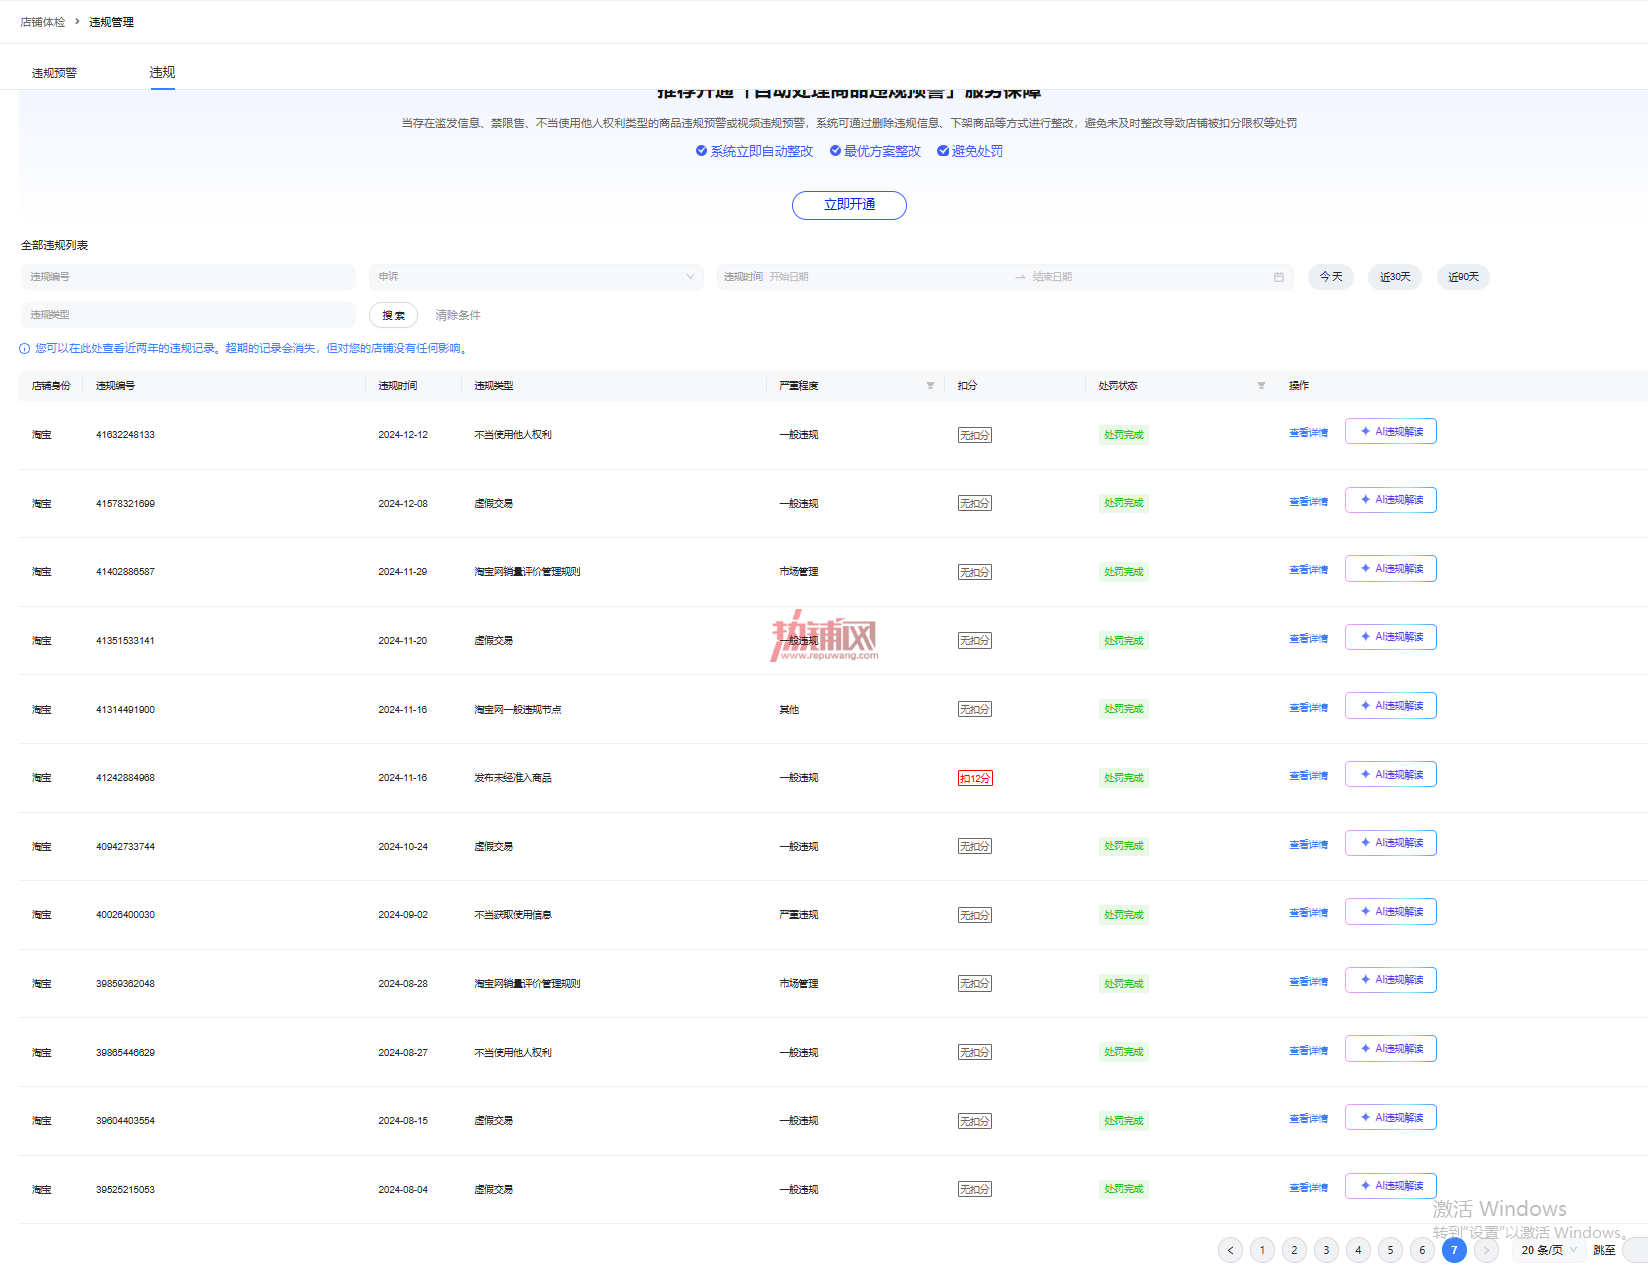Click the sparkle icon on AI违规解读 for record 41632248133
The height and width of the screenshot is (1272, 1648).
[x=1365, y=431]
